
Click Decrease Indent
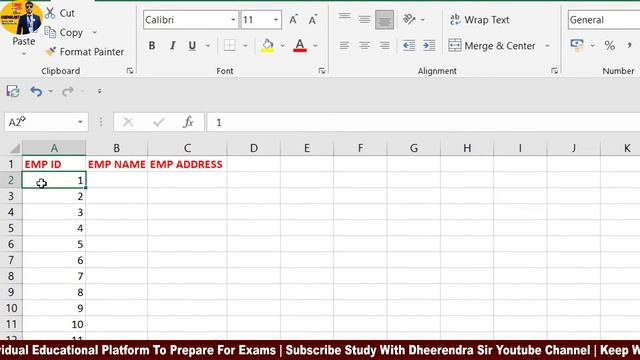pos(409,45)
